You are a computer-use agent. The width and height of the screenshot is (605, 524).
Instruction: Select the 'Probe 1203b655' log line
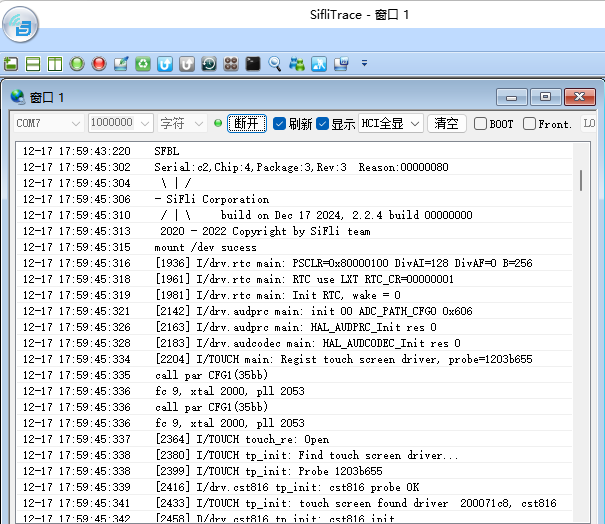click(295, 471)
